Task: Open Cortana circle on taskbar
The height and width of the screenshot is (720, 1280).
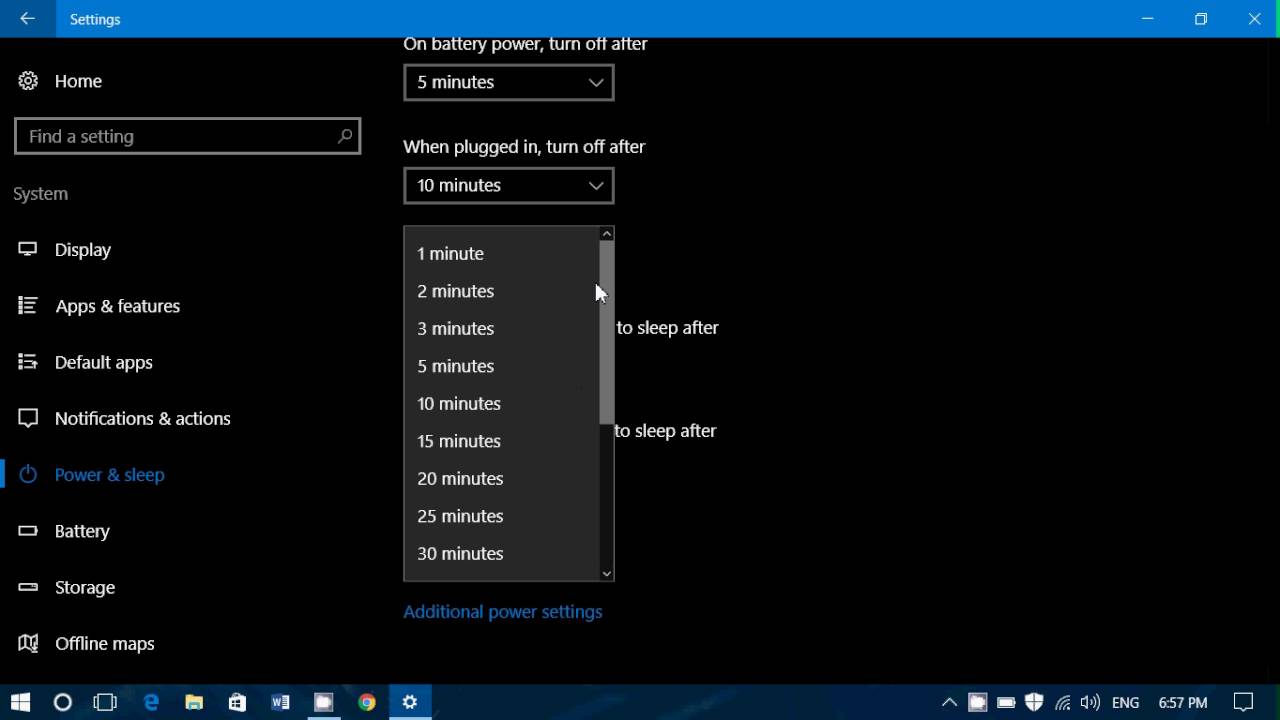Action: [63, 703]
